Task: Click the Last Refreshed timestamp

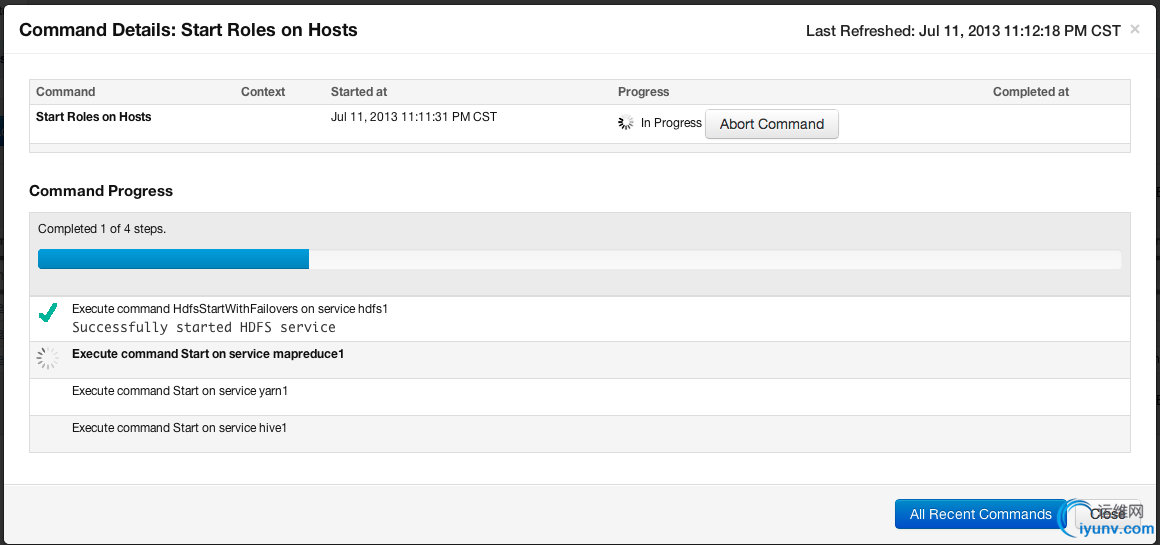Action: (x=963, y=31)
